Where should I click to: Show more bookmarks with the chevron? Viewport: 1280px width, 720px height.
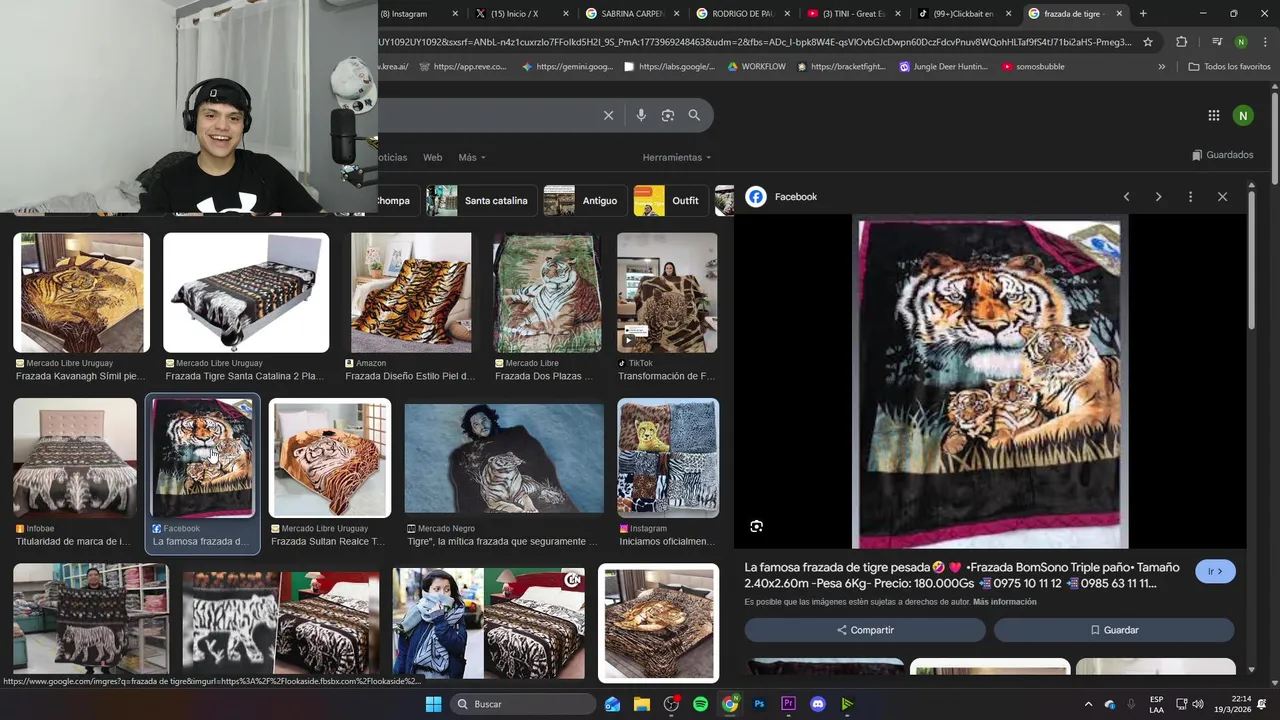point(1161,67)
